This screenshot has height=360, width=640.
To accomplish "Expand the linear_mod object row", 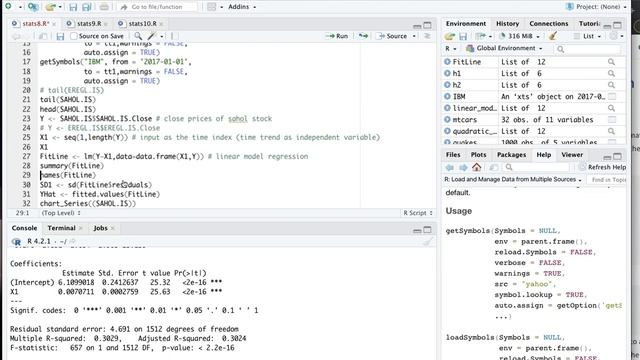I will pyautogui.click(x=447, y=108).
